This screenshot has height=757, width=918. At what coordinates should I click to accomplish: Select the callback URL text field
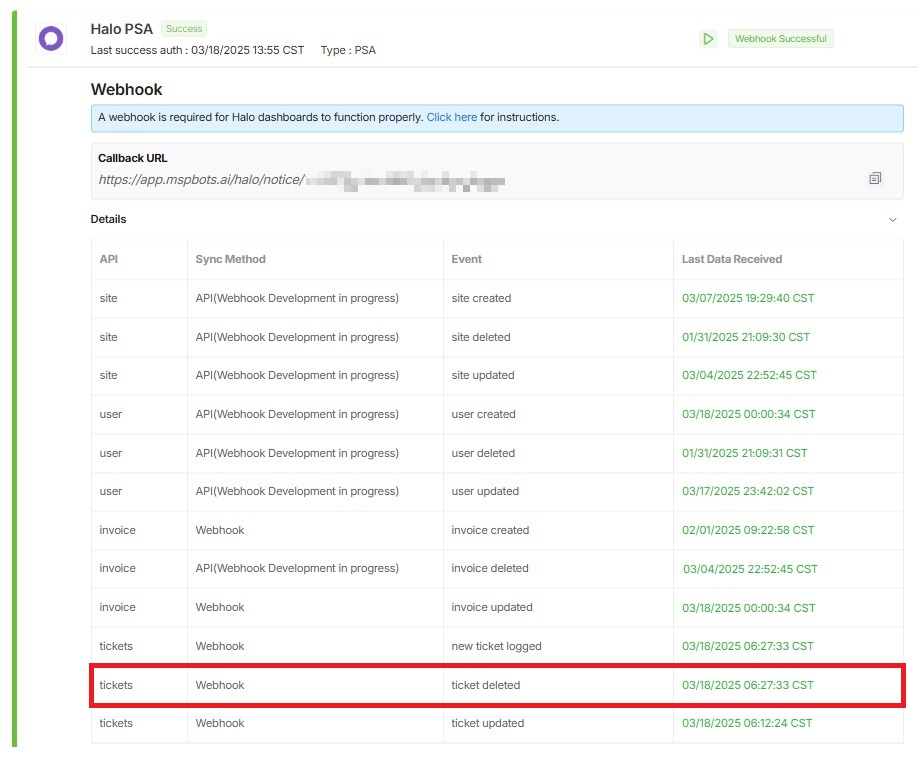pyautogui.click(x=301, y=181)
